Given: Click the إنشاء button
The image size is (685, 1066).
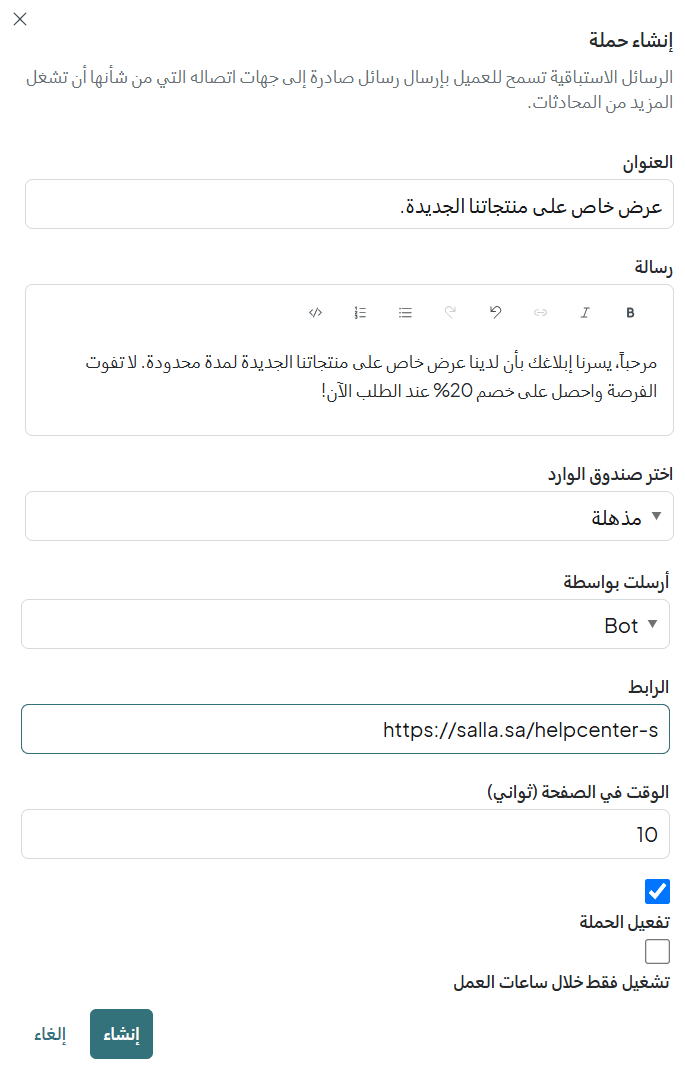Looking at the screenshot, I should point(121,1034).
